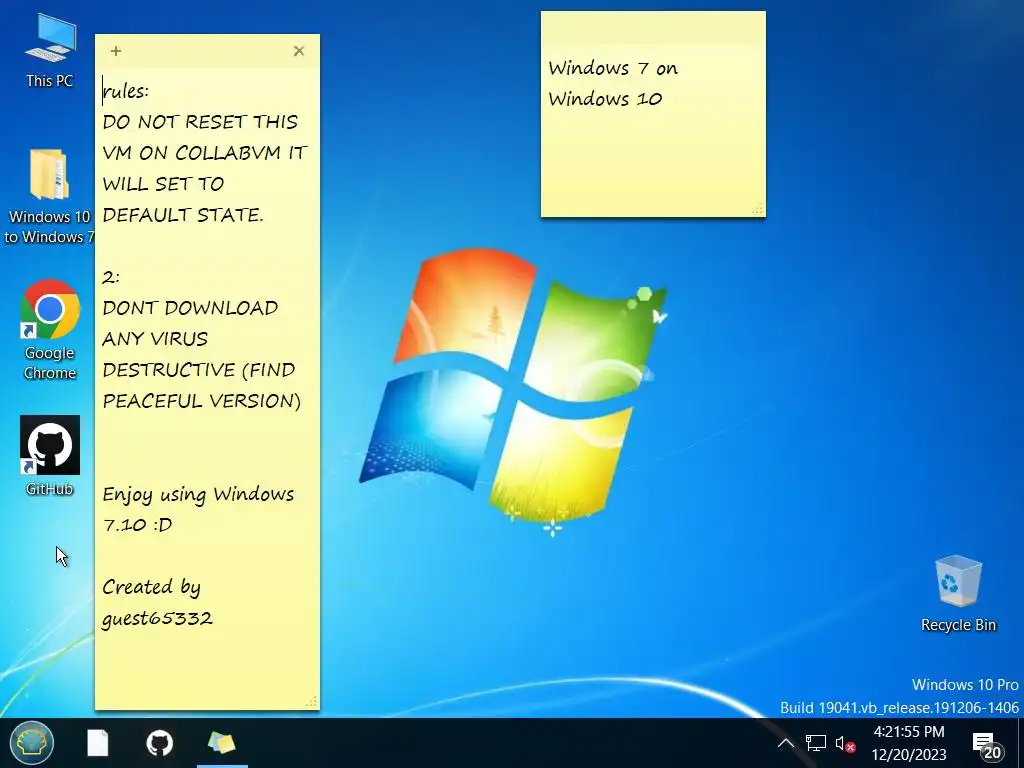Click the 'DO NOT RESET THIS' line
The image size is (1024, 768).
(x=200, y=122)
